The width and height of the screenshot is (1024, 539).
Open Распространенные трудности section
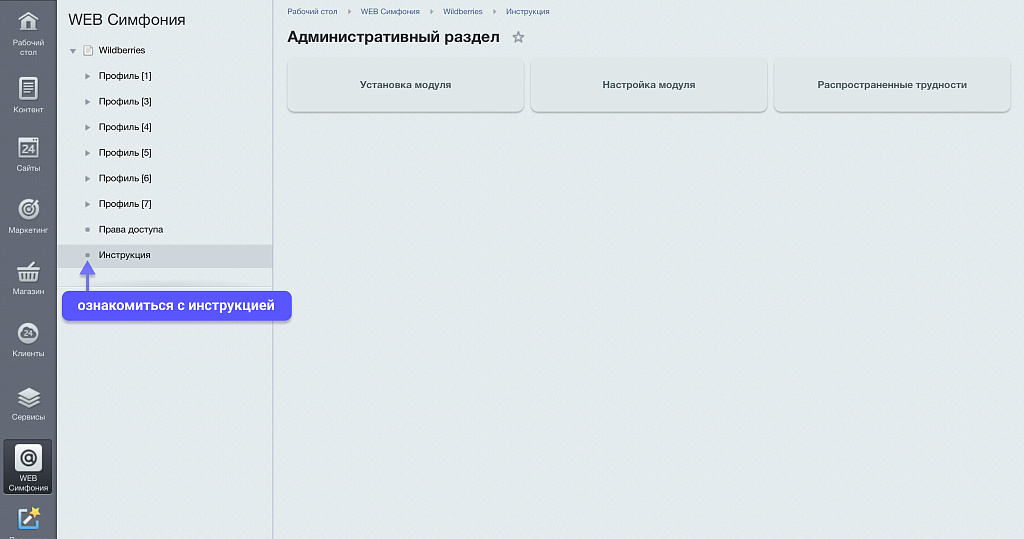point(891,85)
